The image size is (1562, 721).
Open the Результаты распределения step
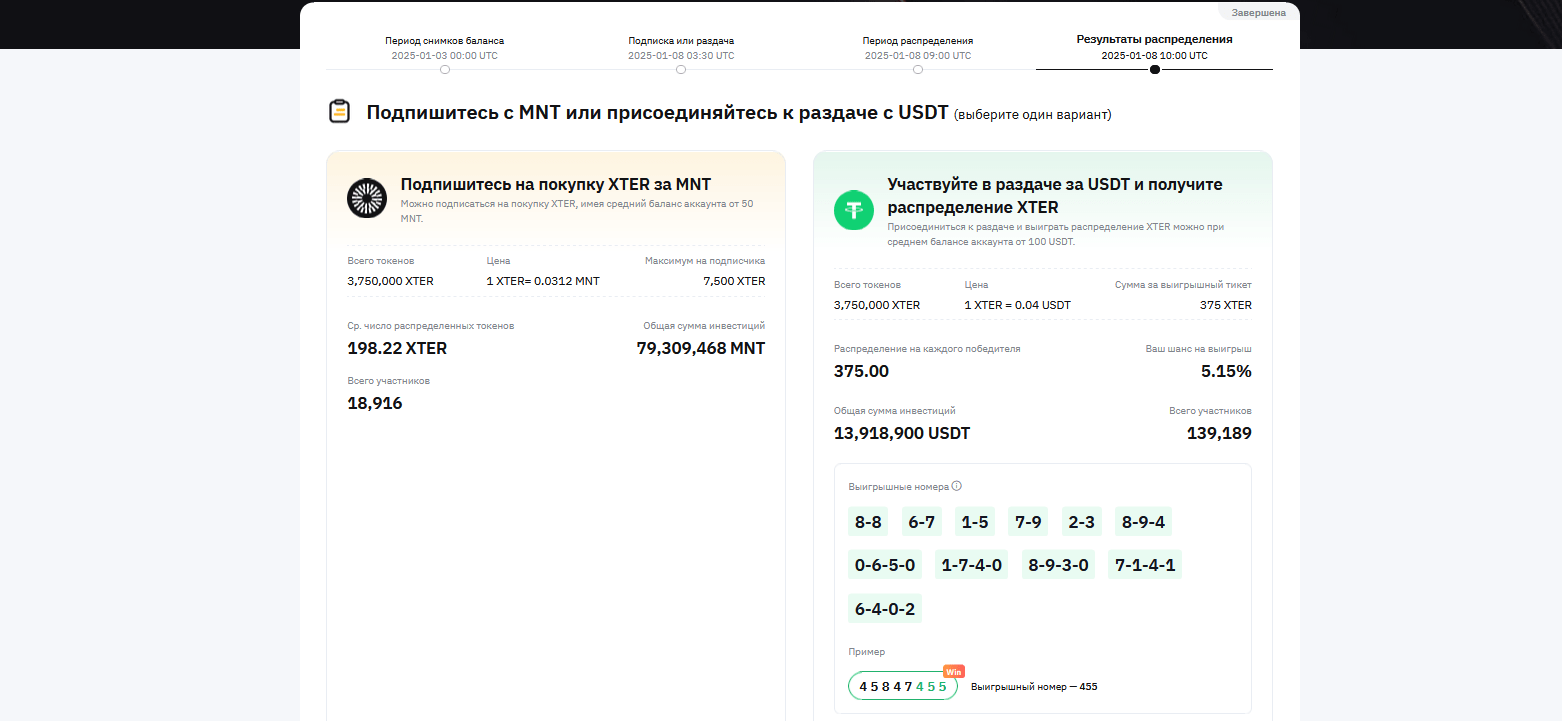(x=1154, y=47)
